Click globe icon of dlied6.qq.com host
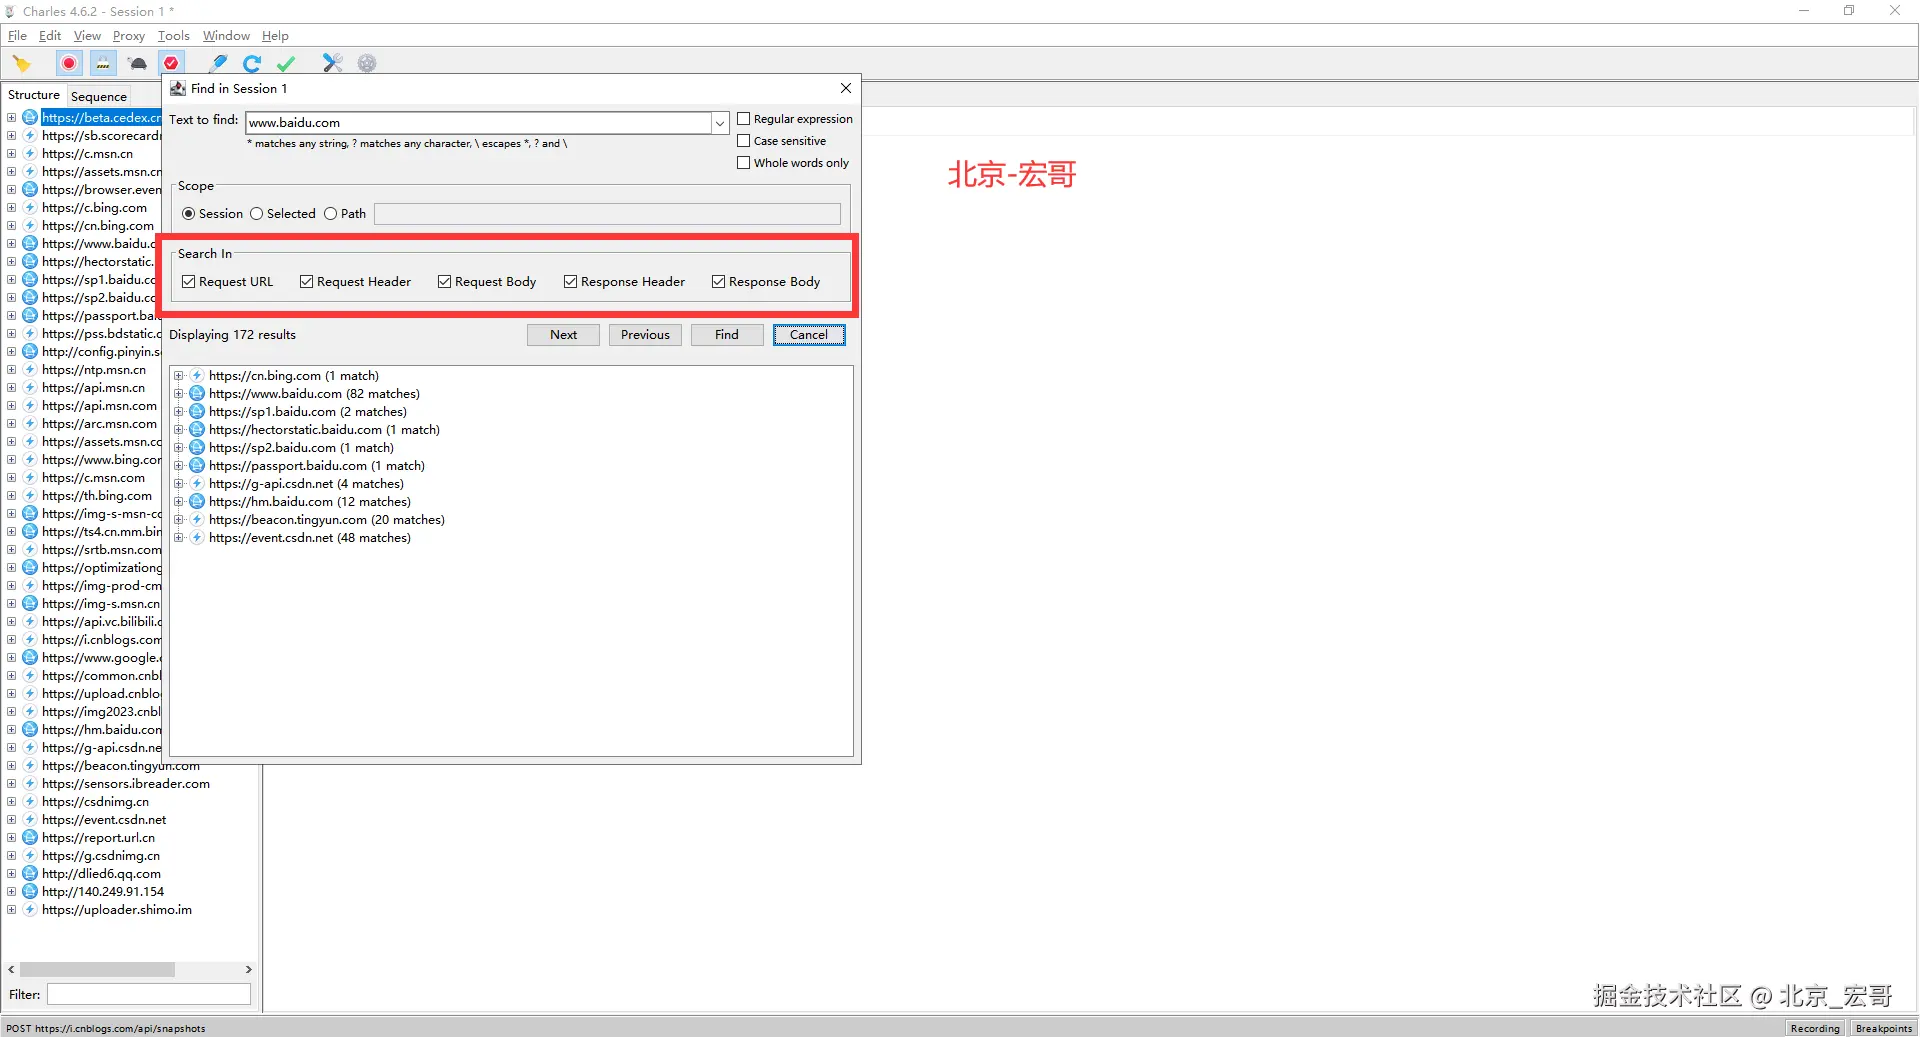The width and height of the screenshot is (1920, 1037). pos(30,874)
